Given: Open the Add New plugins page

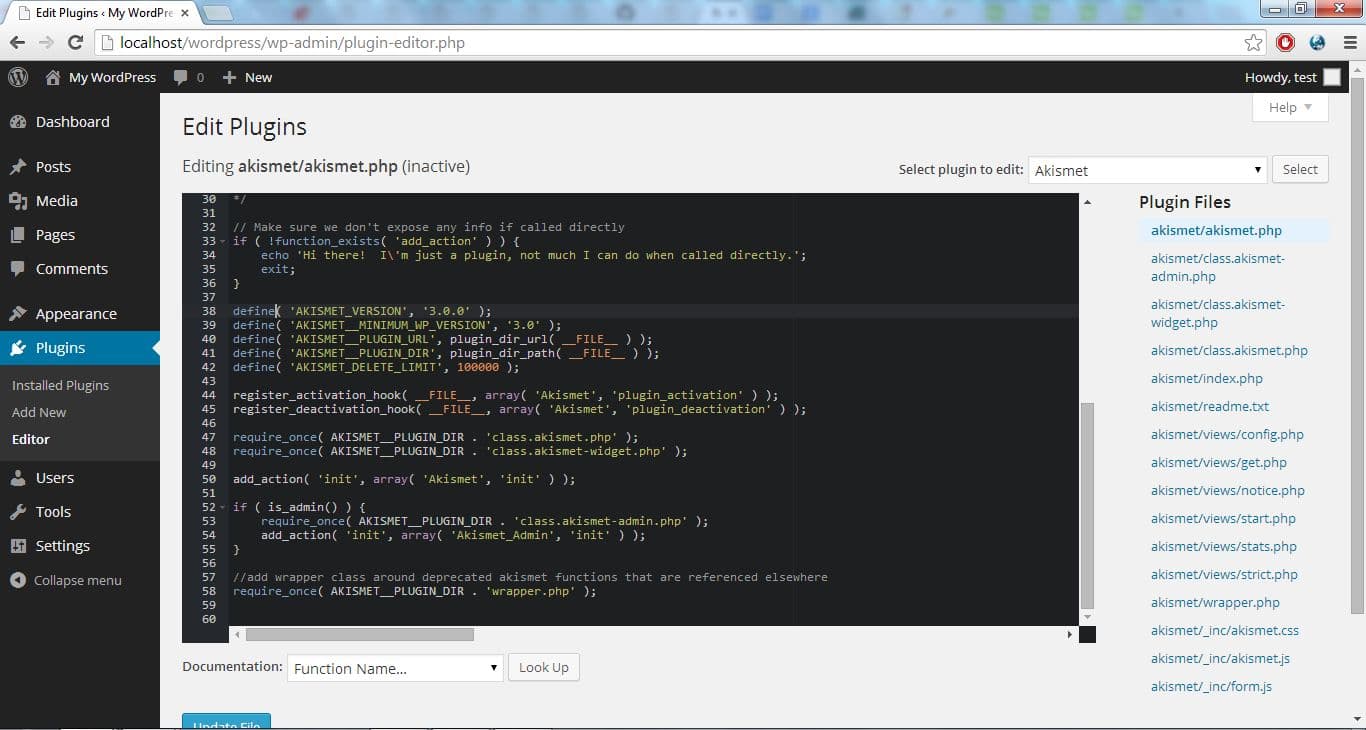Looking at the screenshot, I should (38, 411).
